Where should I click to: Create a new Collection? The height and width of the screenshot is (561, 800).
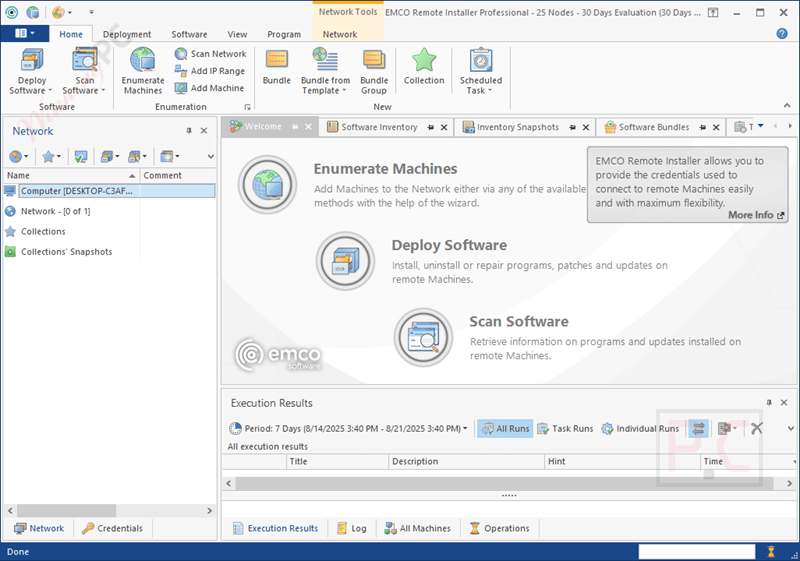click(424, 67)
